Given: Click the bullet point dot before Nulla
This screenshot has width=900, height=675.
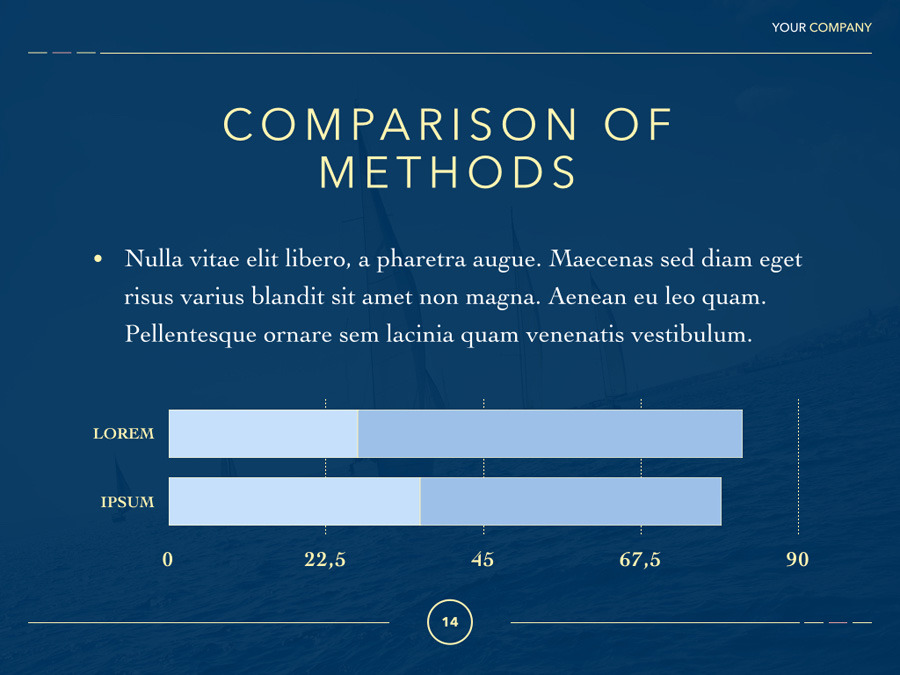Looking at the screenshot, I should tap(98, 260).
